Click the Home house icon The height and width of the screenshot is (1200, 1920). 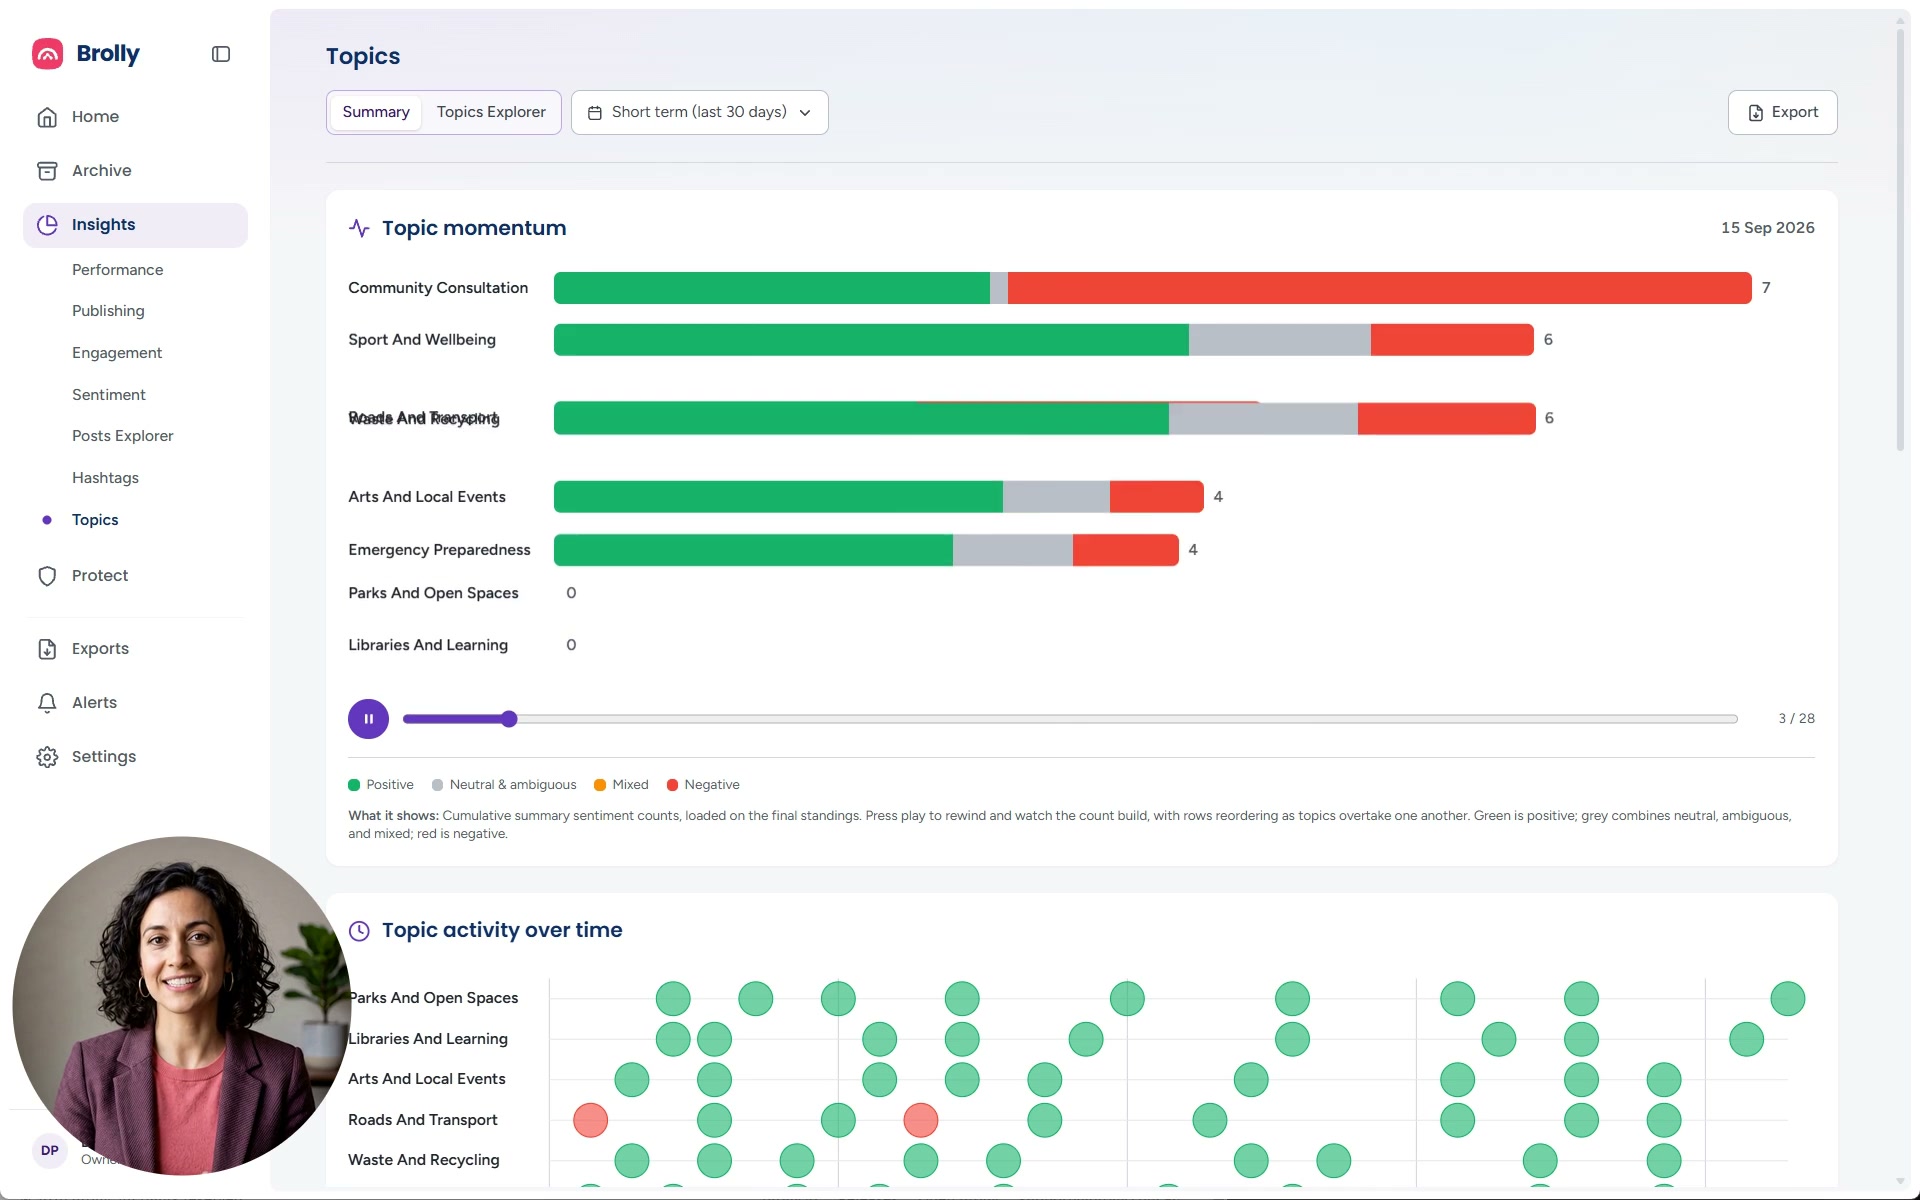pos(47,117)
